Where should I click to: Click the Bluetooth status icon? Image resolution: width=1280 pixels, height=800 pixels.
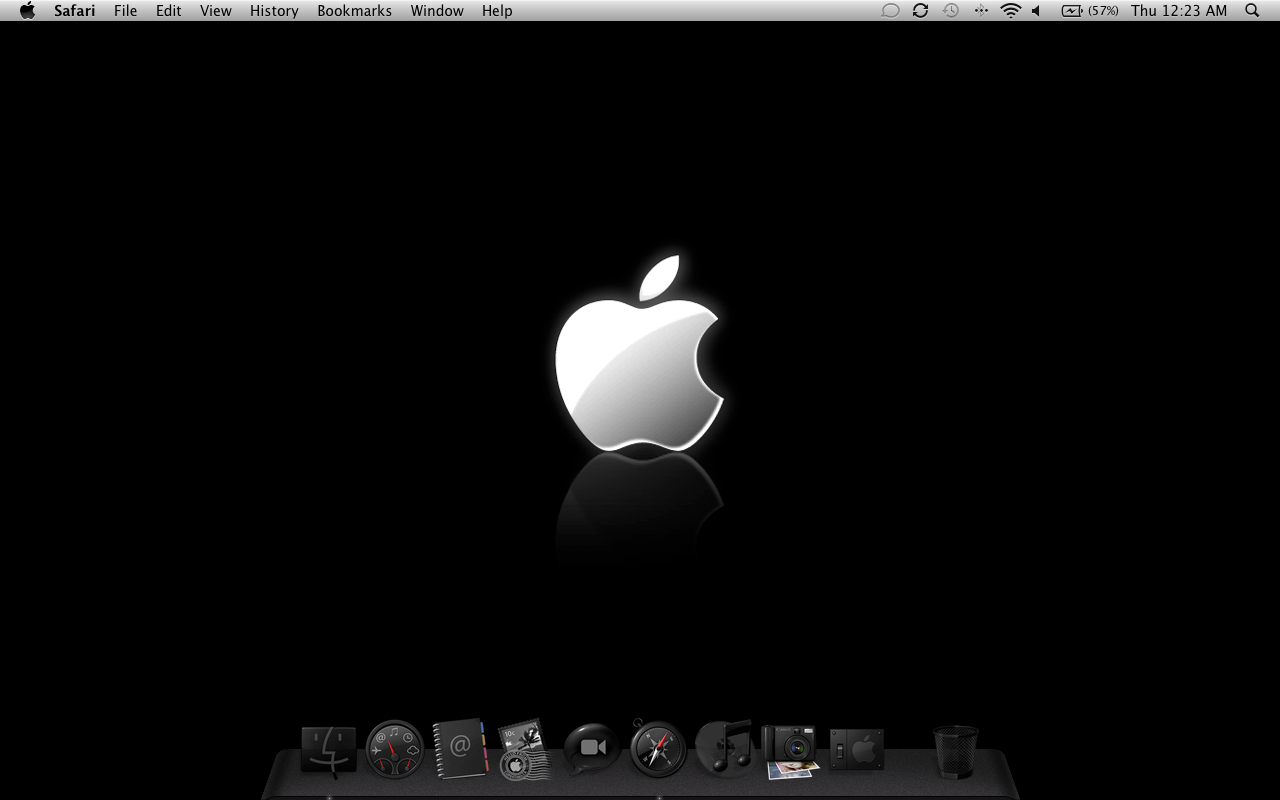click(x=981, y=11)
